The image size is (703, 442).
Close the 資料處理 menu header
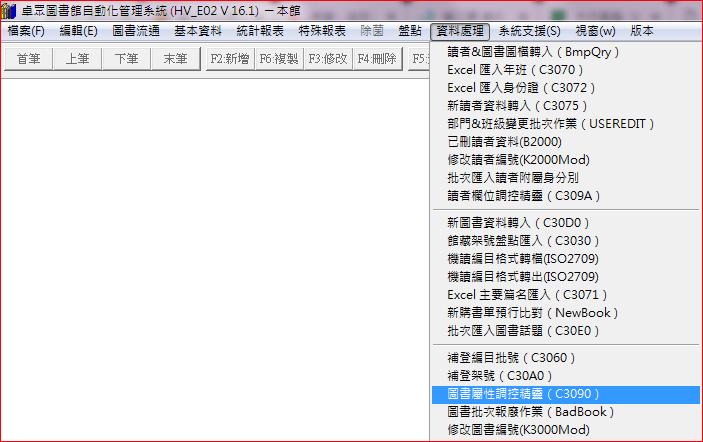460,31
